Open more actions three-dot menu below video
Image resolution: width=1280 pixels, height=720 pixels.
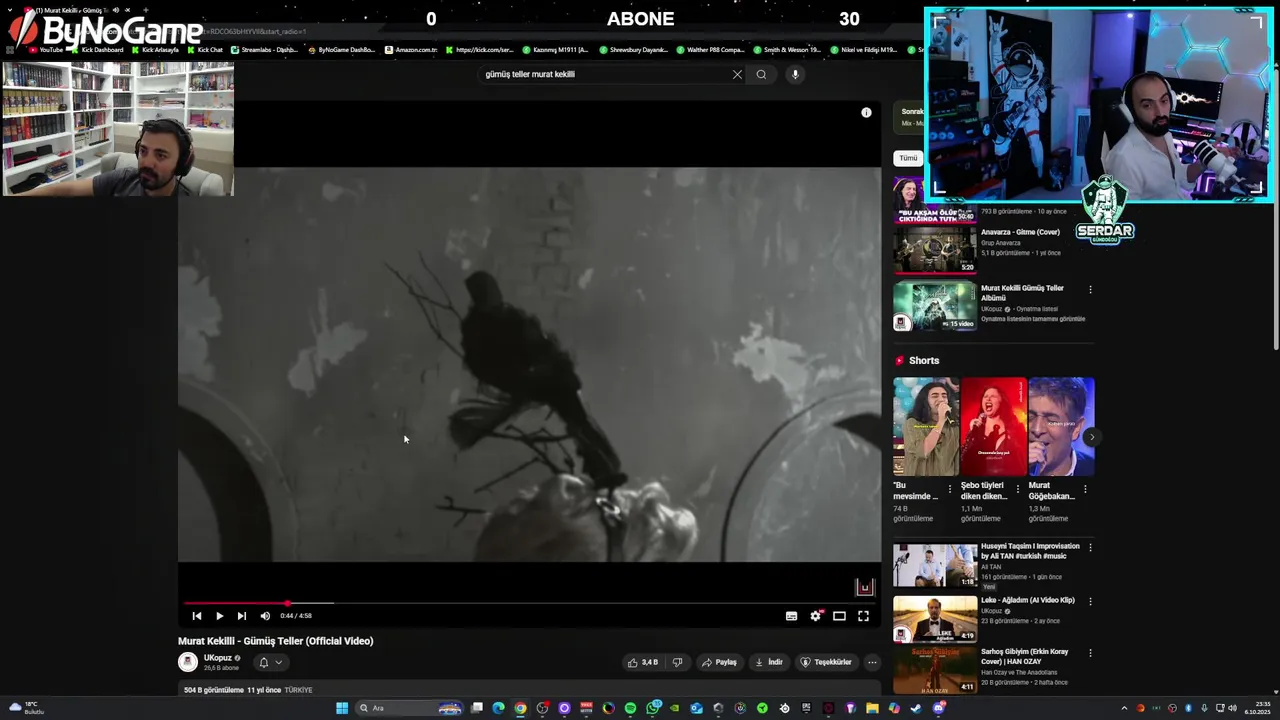coord(872,662)
